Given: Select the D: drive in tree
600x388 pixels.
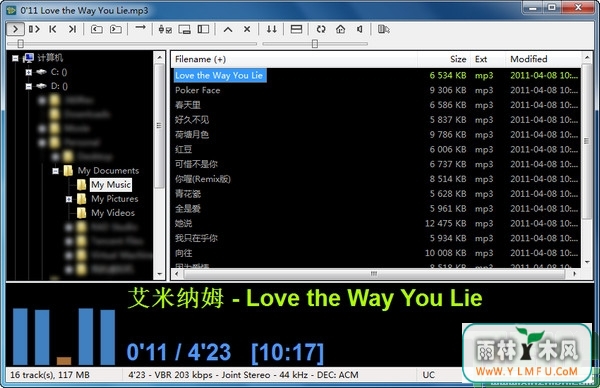Looking at the screenshot, I should coord(59,86).
